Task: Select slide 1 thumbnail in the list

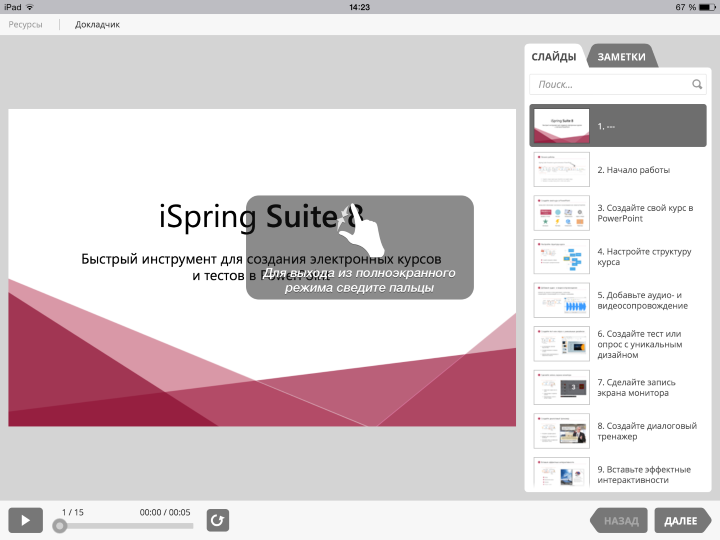Action: click(x=562, y=126)
